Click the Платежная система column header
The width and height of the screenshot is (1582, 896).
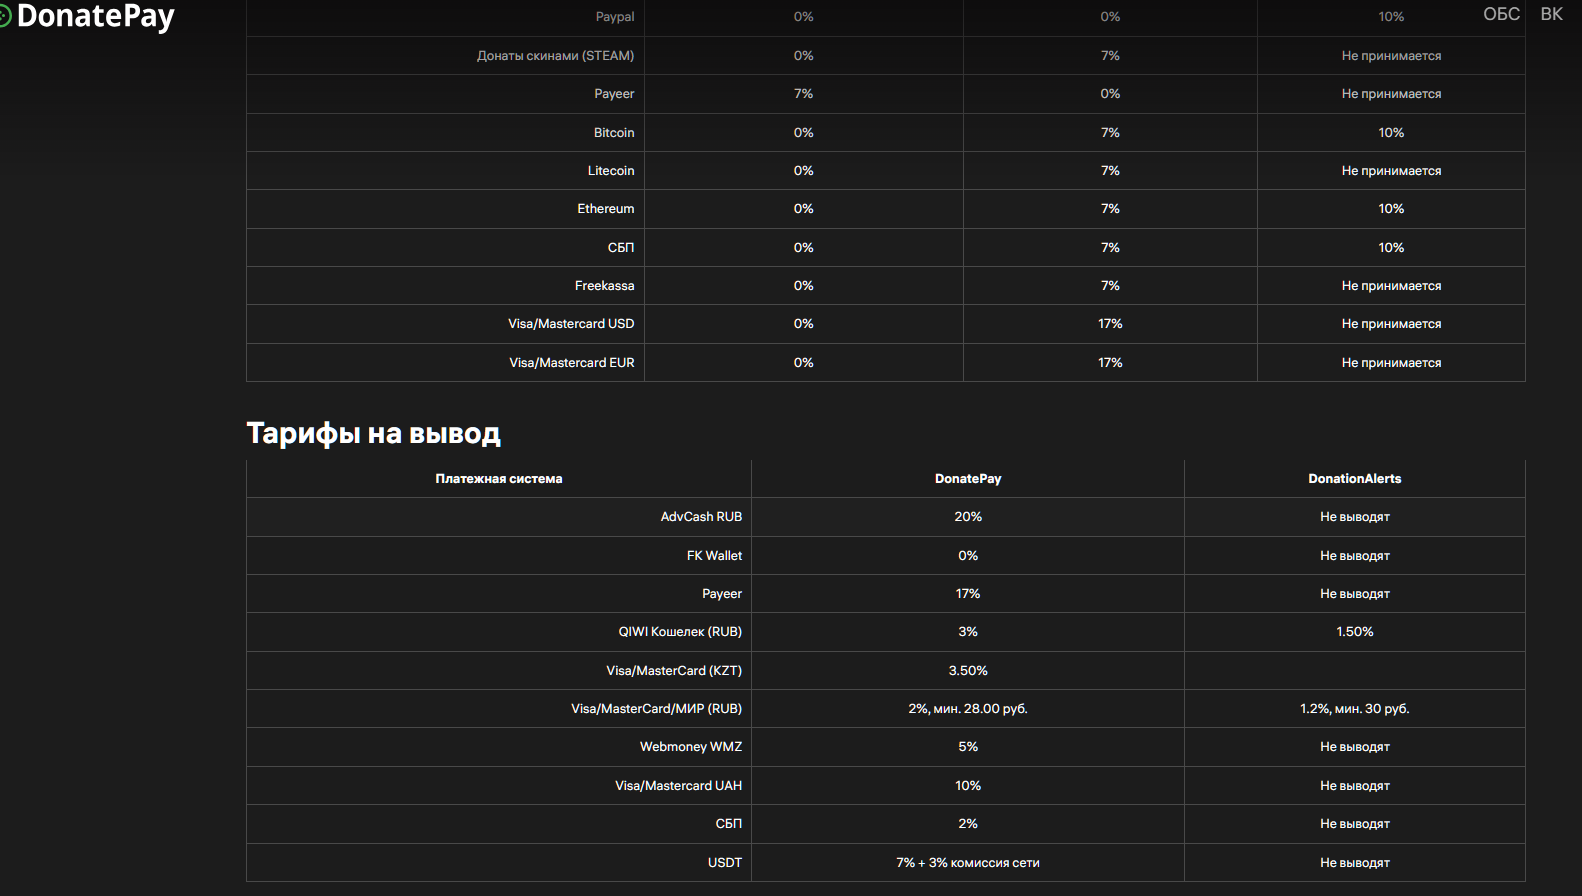pyautogui.click(x=498, y=479)
